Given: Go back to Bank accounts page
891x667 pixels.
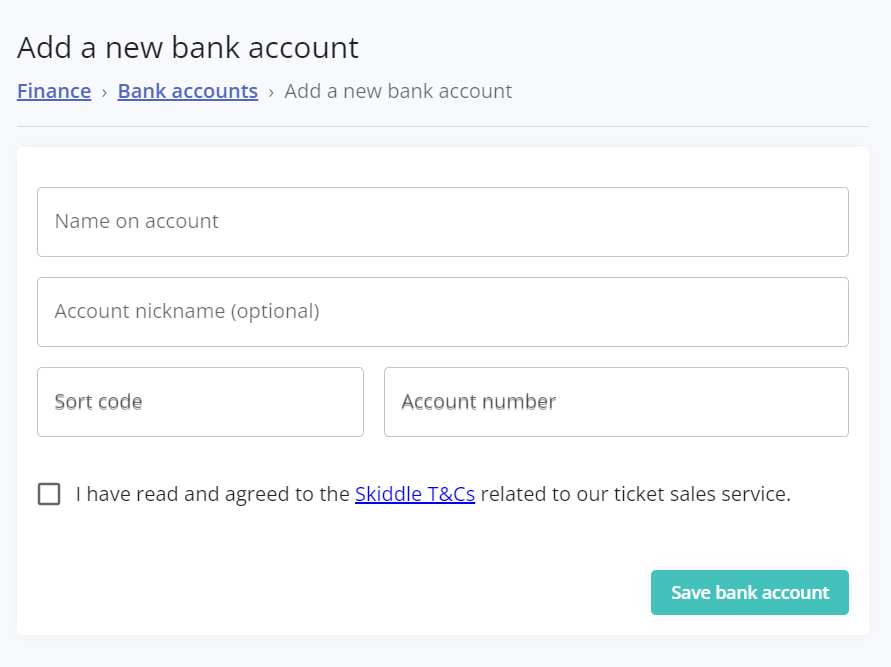Looking at the screenshot, I should (x=188, y=91).
